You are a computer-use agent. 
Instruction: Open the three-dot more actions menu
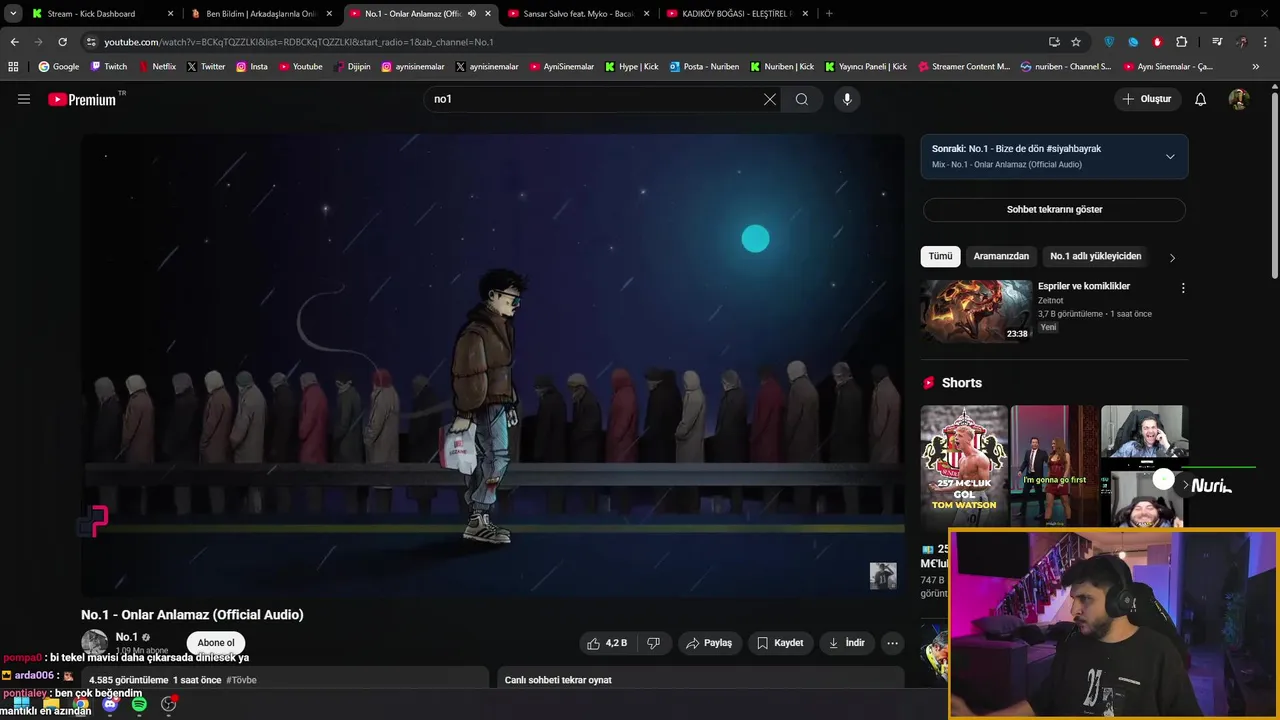[x=893, y=643]
